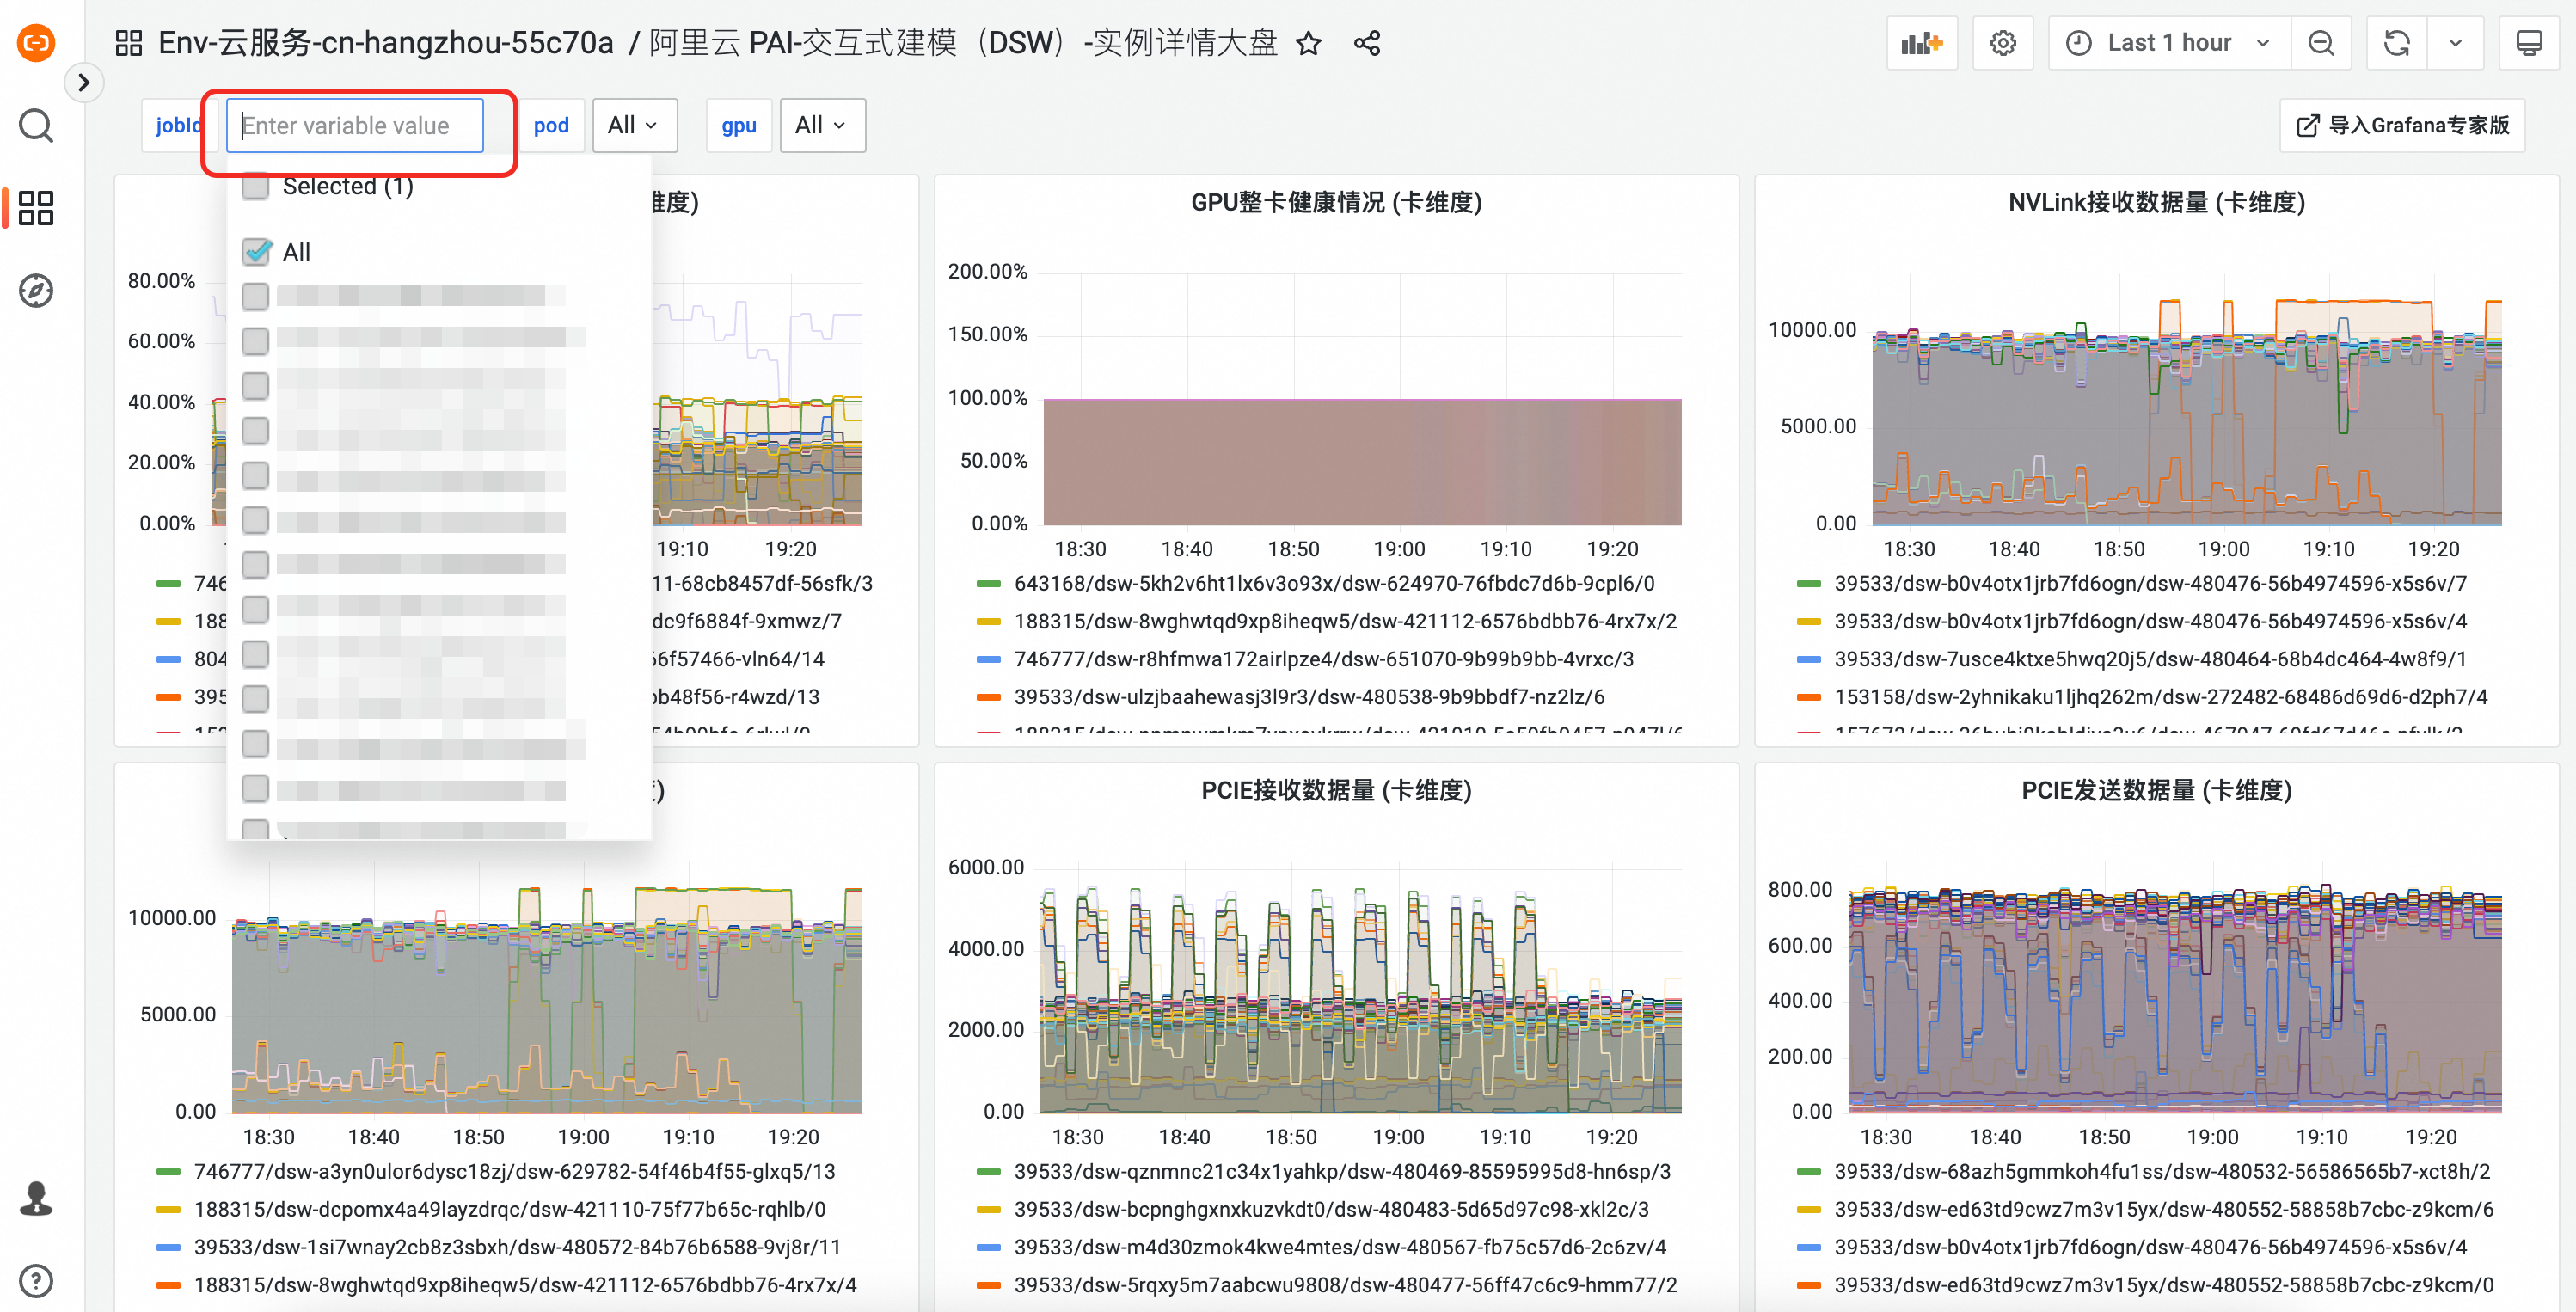Click the share dashboard icon

pyautogui.click(x=1366, y=43)
